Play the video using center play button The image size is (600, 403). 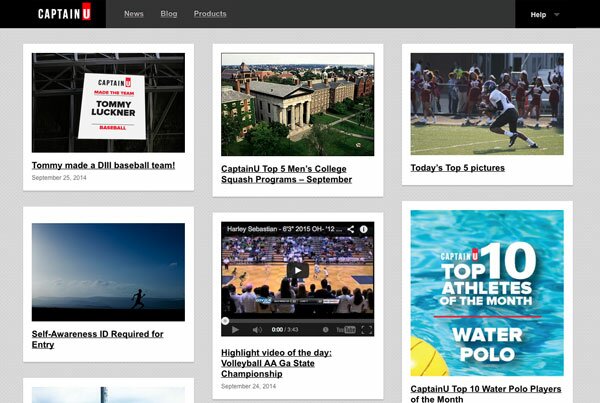click(x=298, y=271)
